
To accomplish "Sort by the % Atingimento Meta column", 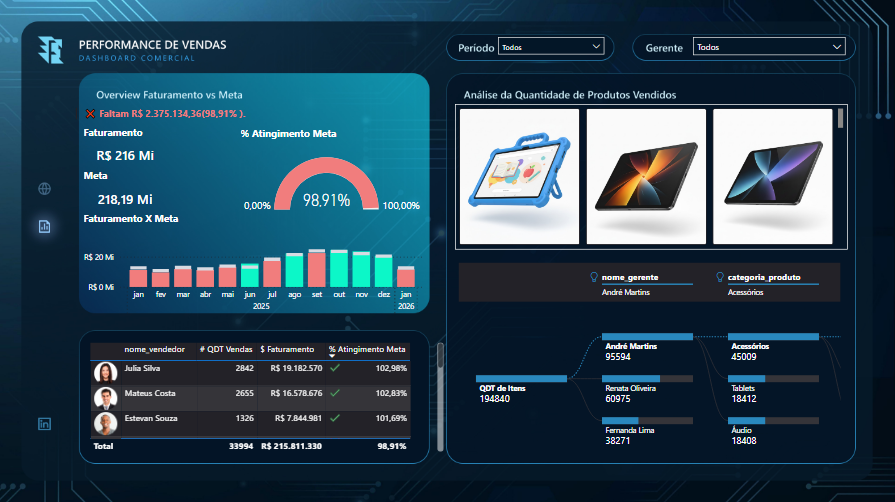I will tap(367, 349).
